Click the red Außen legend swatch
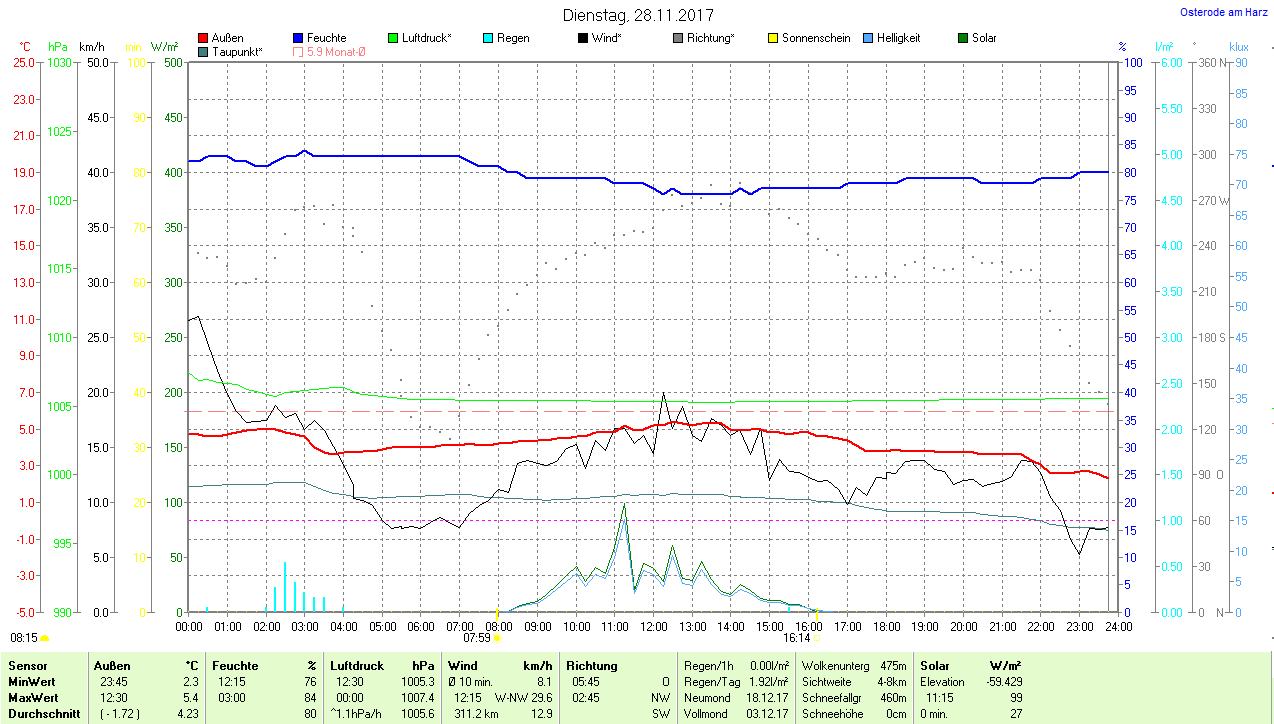 pyautogui.click(x=204, y=38)
